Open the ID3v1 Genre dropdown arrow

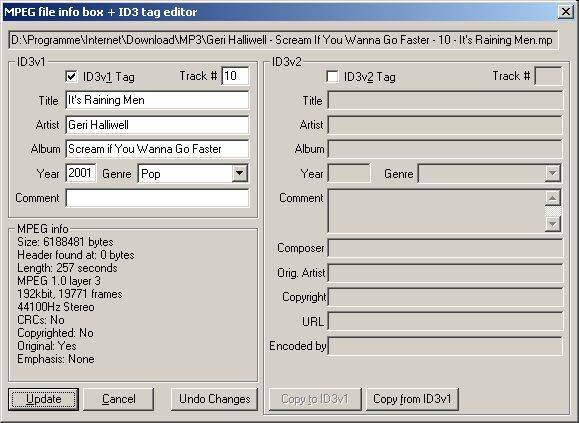239,173
